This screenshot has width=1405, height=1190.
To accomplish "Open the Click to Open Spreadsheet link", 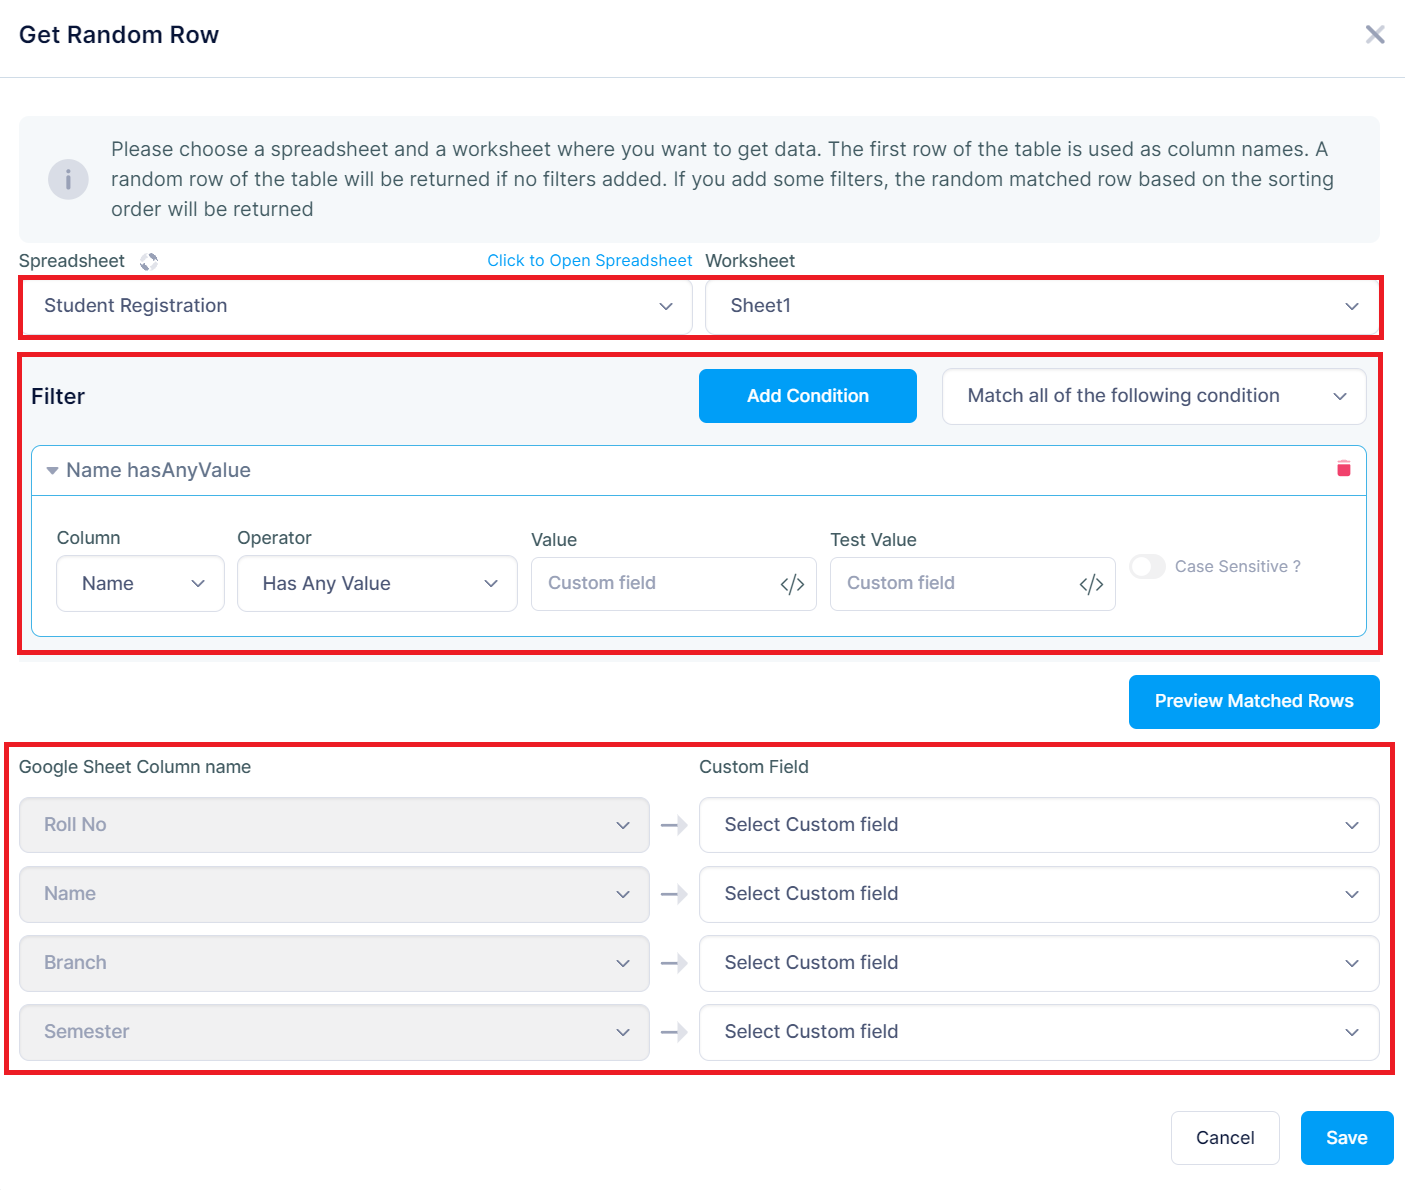I will click(x=590, y=261).
